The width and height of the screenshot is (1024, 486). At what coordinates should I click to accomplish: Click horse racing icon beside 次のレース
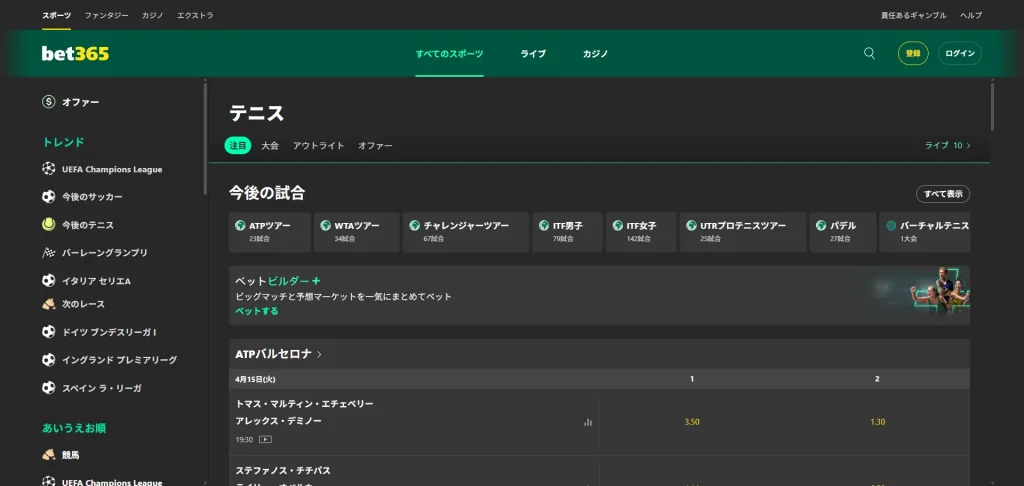48,304
